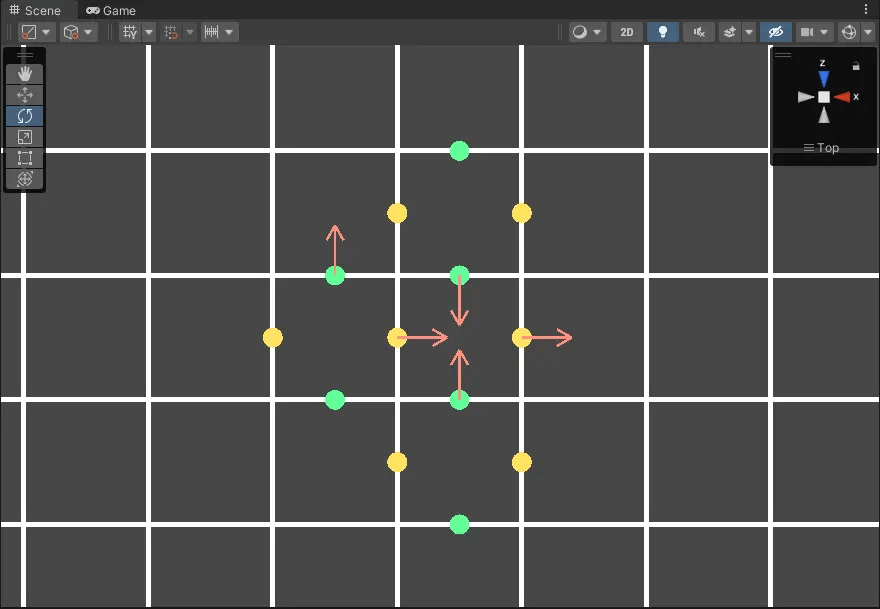Expand the Gizmos dropdown arrow
Screen dimensions: 880x609
[867, 32]
